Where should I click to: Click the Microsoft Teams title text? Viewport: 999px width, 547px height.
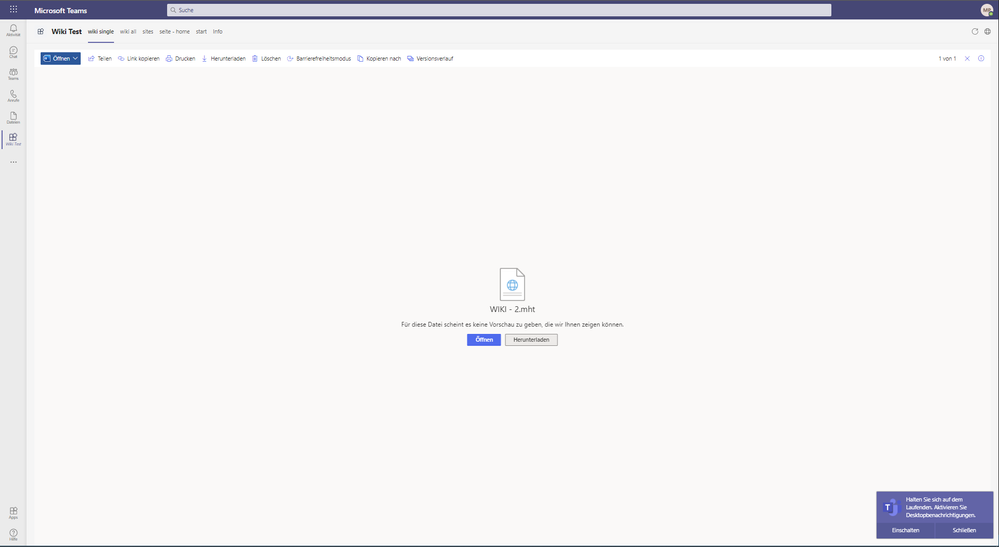pos(61,11)
